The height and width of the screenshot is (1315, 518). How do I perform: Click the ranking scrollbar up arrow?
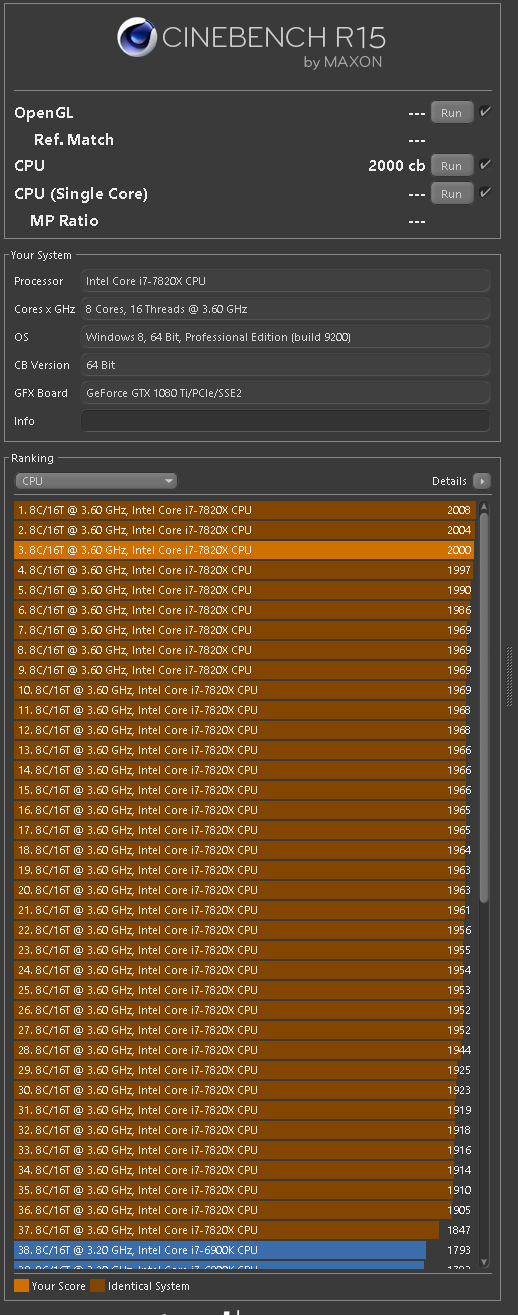tap(485, 506)
